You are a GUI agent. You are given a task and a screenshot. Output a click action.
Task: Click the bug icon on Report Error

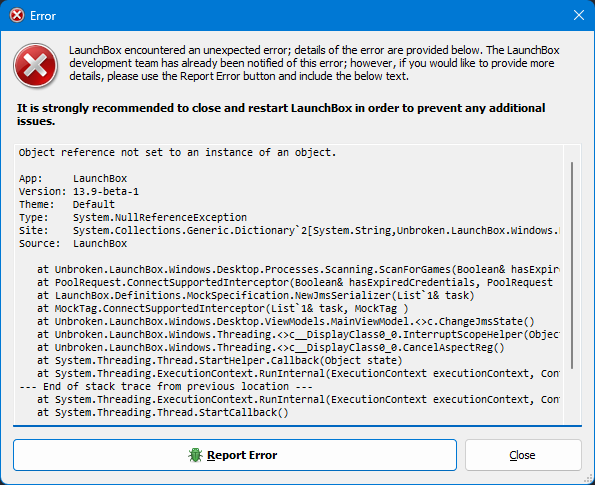(x=195, y=455)
